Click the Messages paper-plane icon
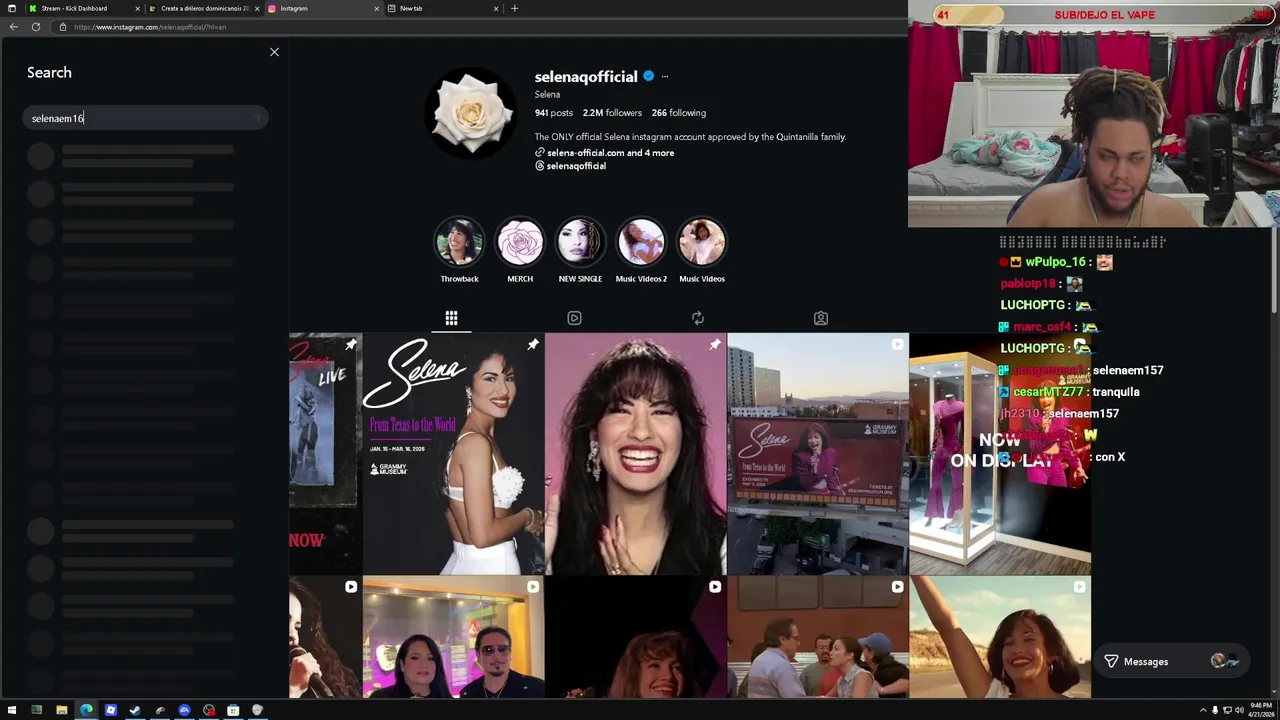 pos(1111,661)
